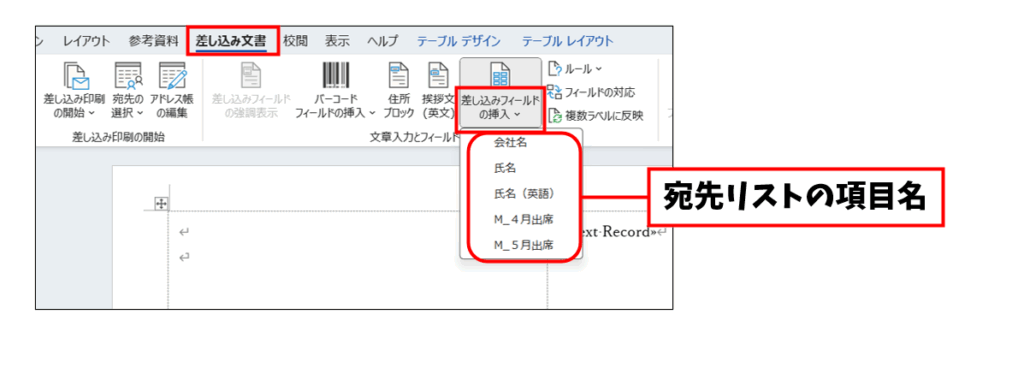Switch to the 差し込み文書 tab
Viewport: 1024px width, 374px height.
231,41
